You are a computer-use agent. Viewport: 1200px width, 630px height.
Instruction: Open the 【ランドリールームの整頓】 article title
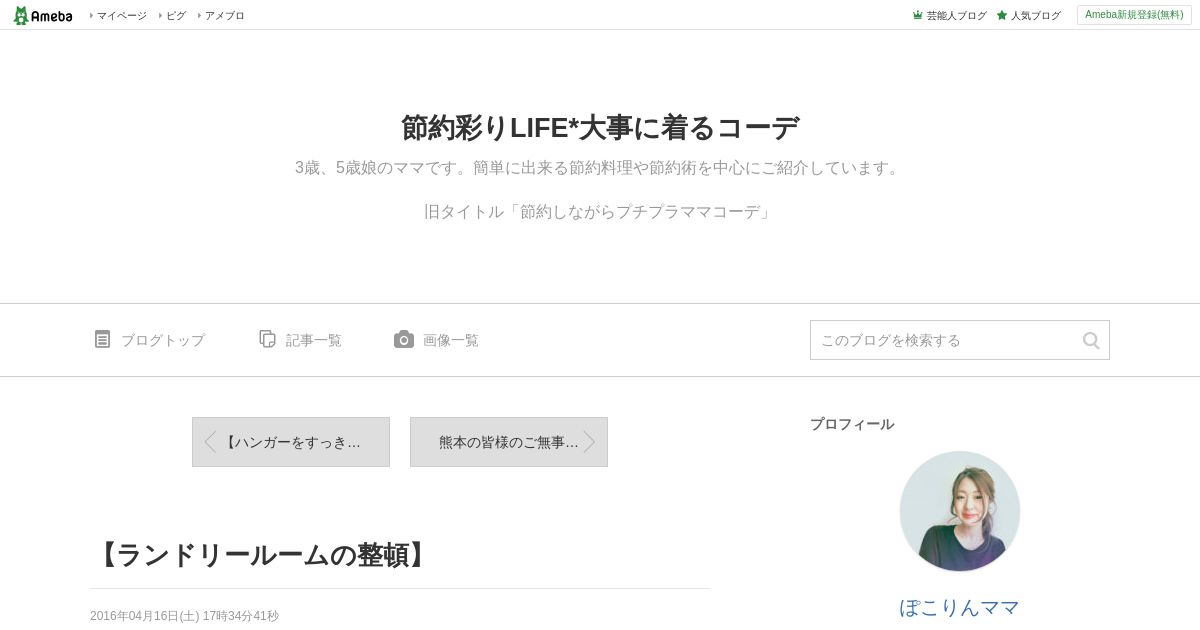tap(261, 555)
